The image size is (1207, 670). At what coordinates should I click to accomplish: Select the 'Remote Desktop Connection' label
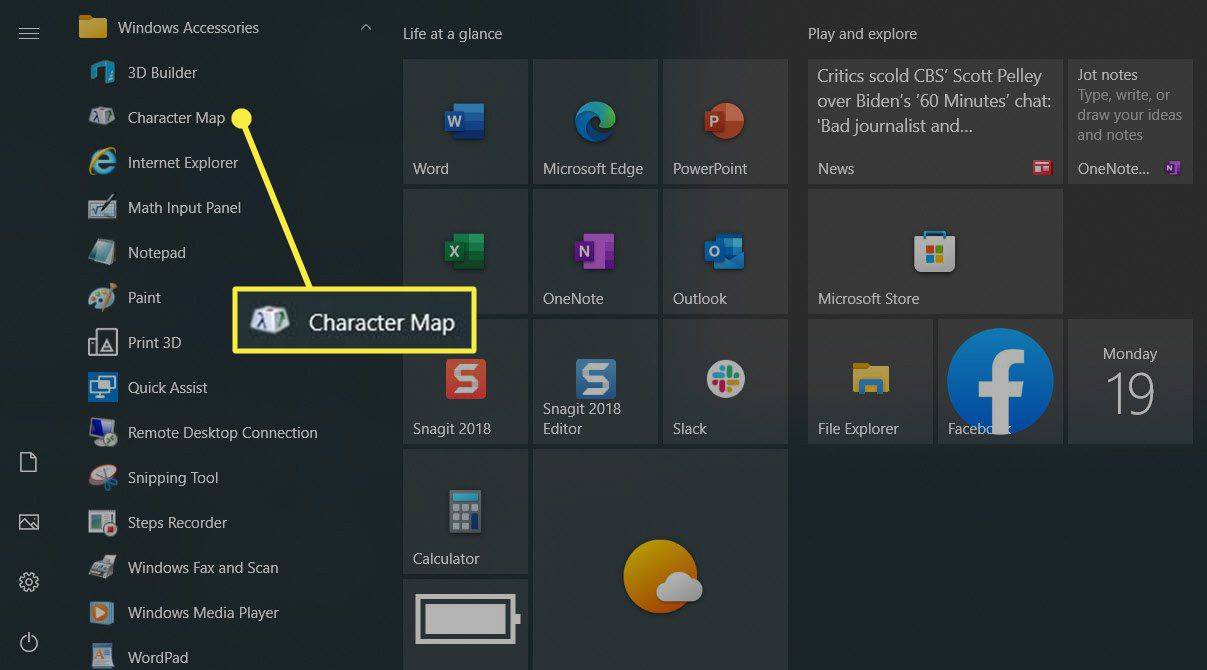223,432
